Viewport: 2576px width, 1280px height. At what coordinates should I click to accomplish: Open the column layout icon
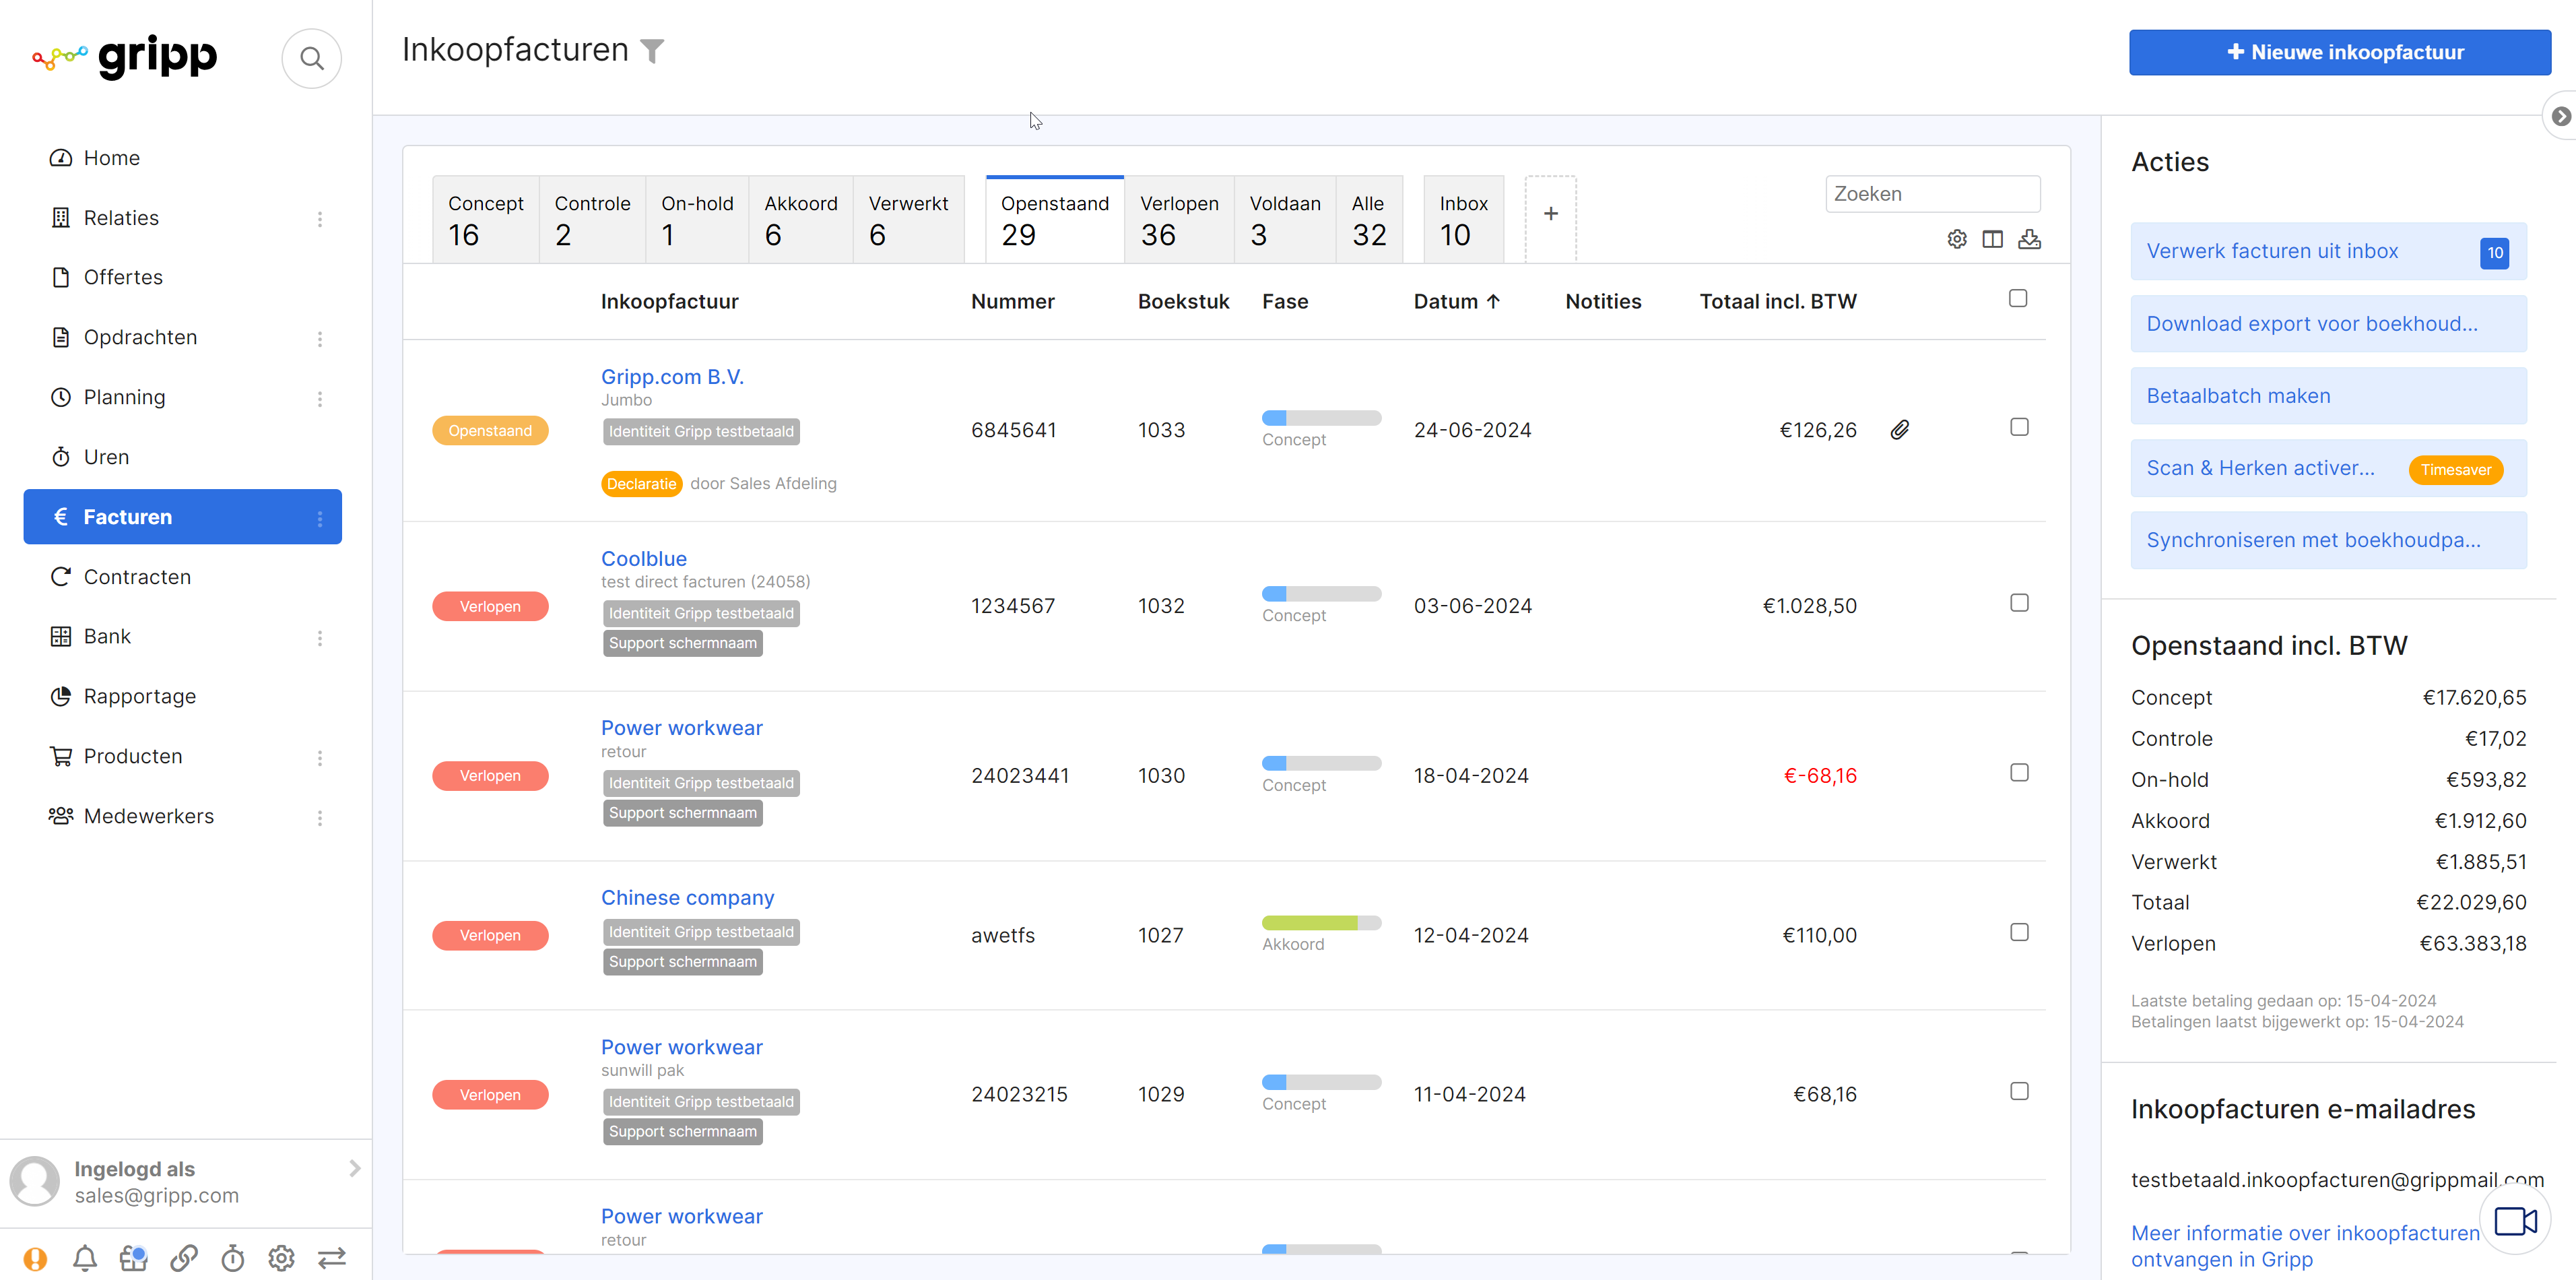tap(1993, 239)
